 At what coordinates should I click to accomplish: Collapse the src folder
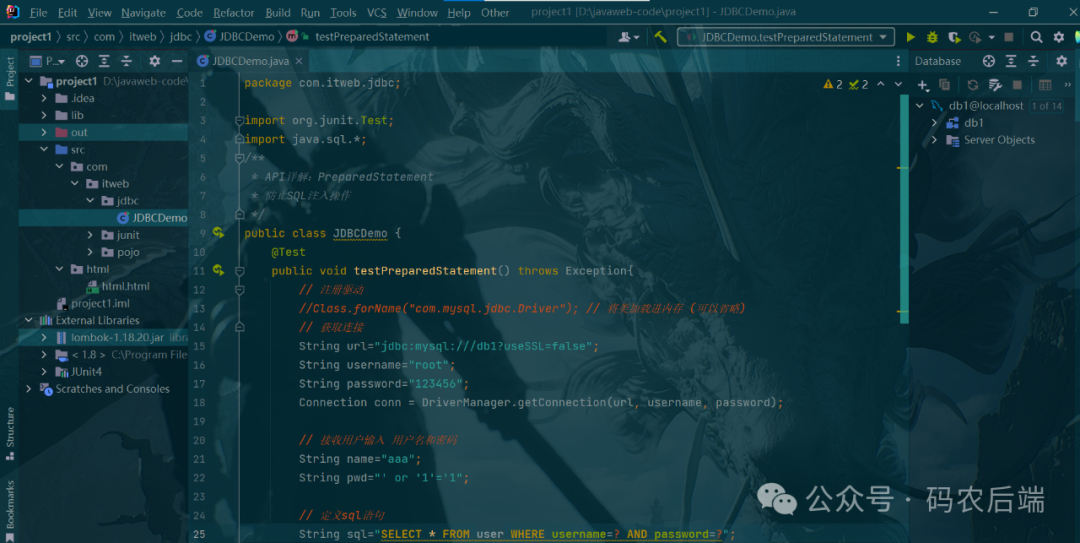pyautogui.click(x=44, y=150)
